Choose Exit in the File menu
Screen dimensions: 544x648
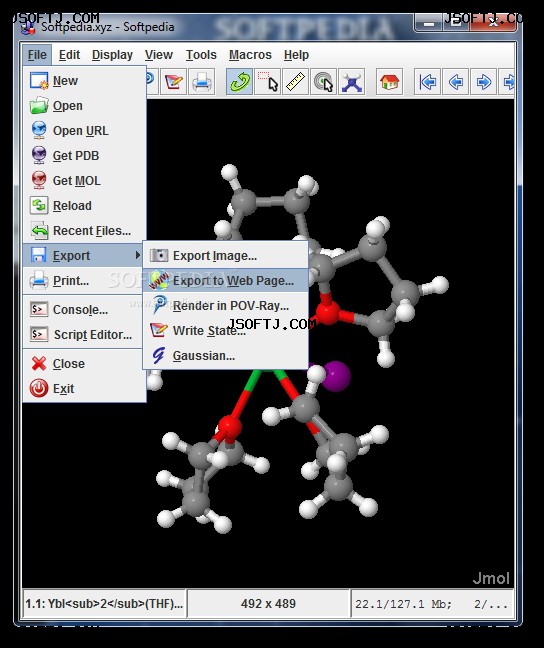tap(85, 388)
